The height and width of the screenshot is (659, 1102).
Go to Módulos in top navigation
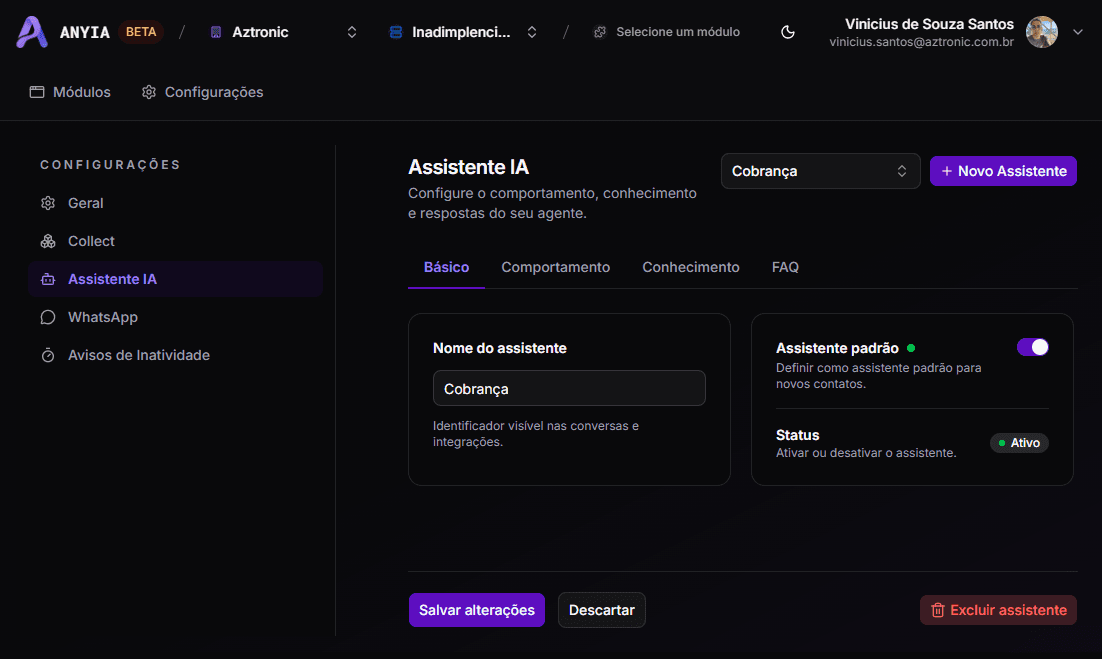point(70,92)
